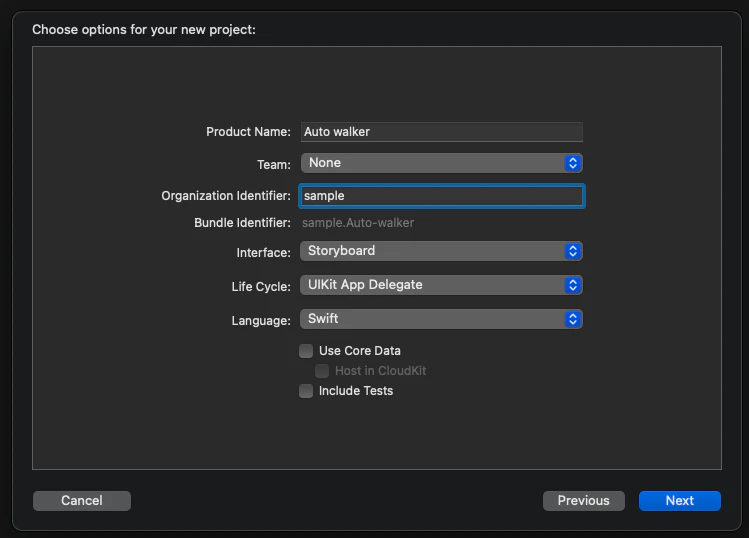
Task: Click the "Choose options for your new project:" heading
Action: pyautogui.click(x=144, y=30)
